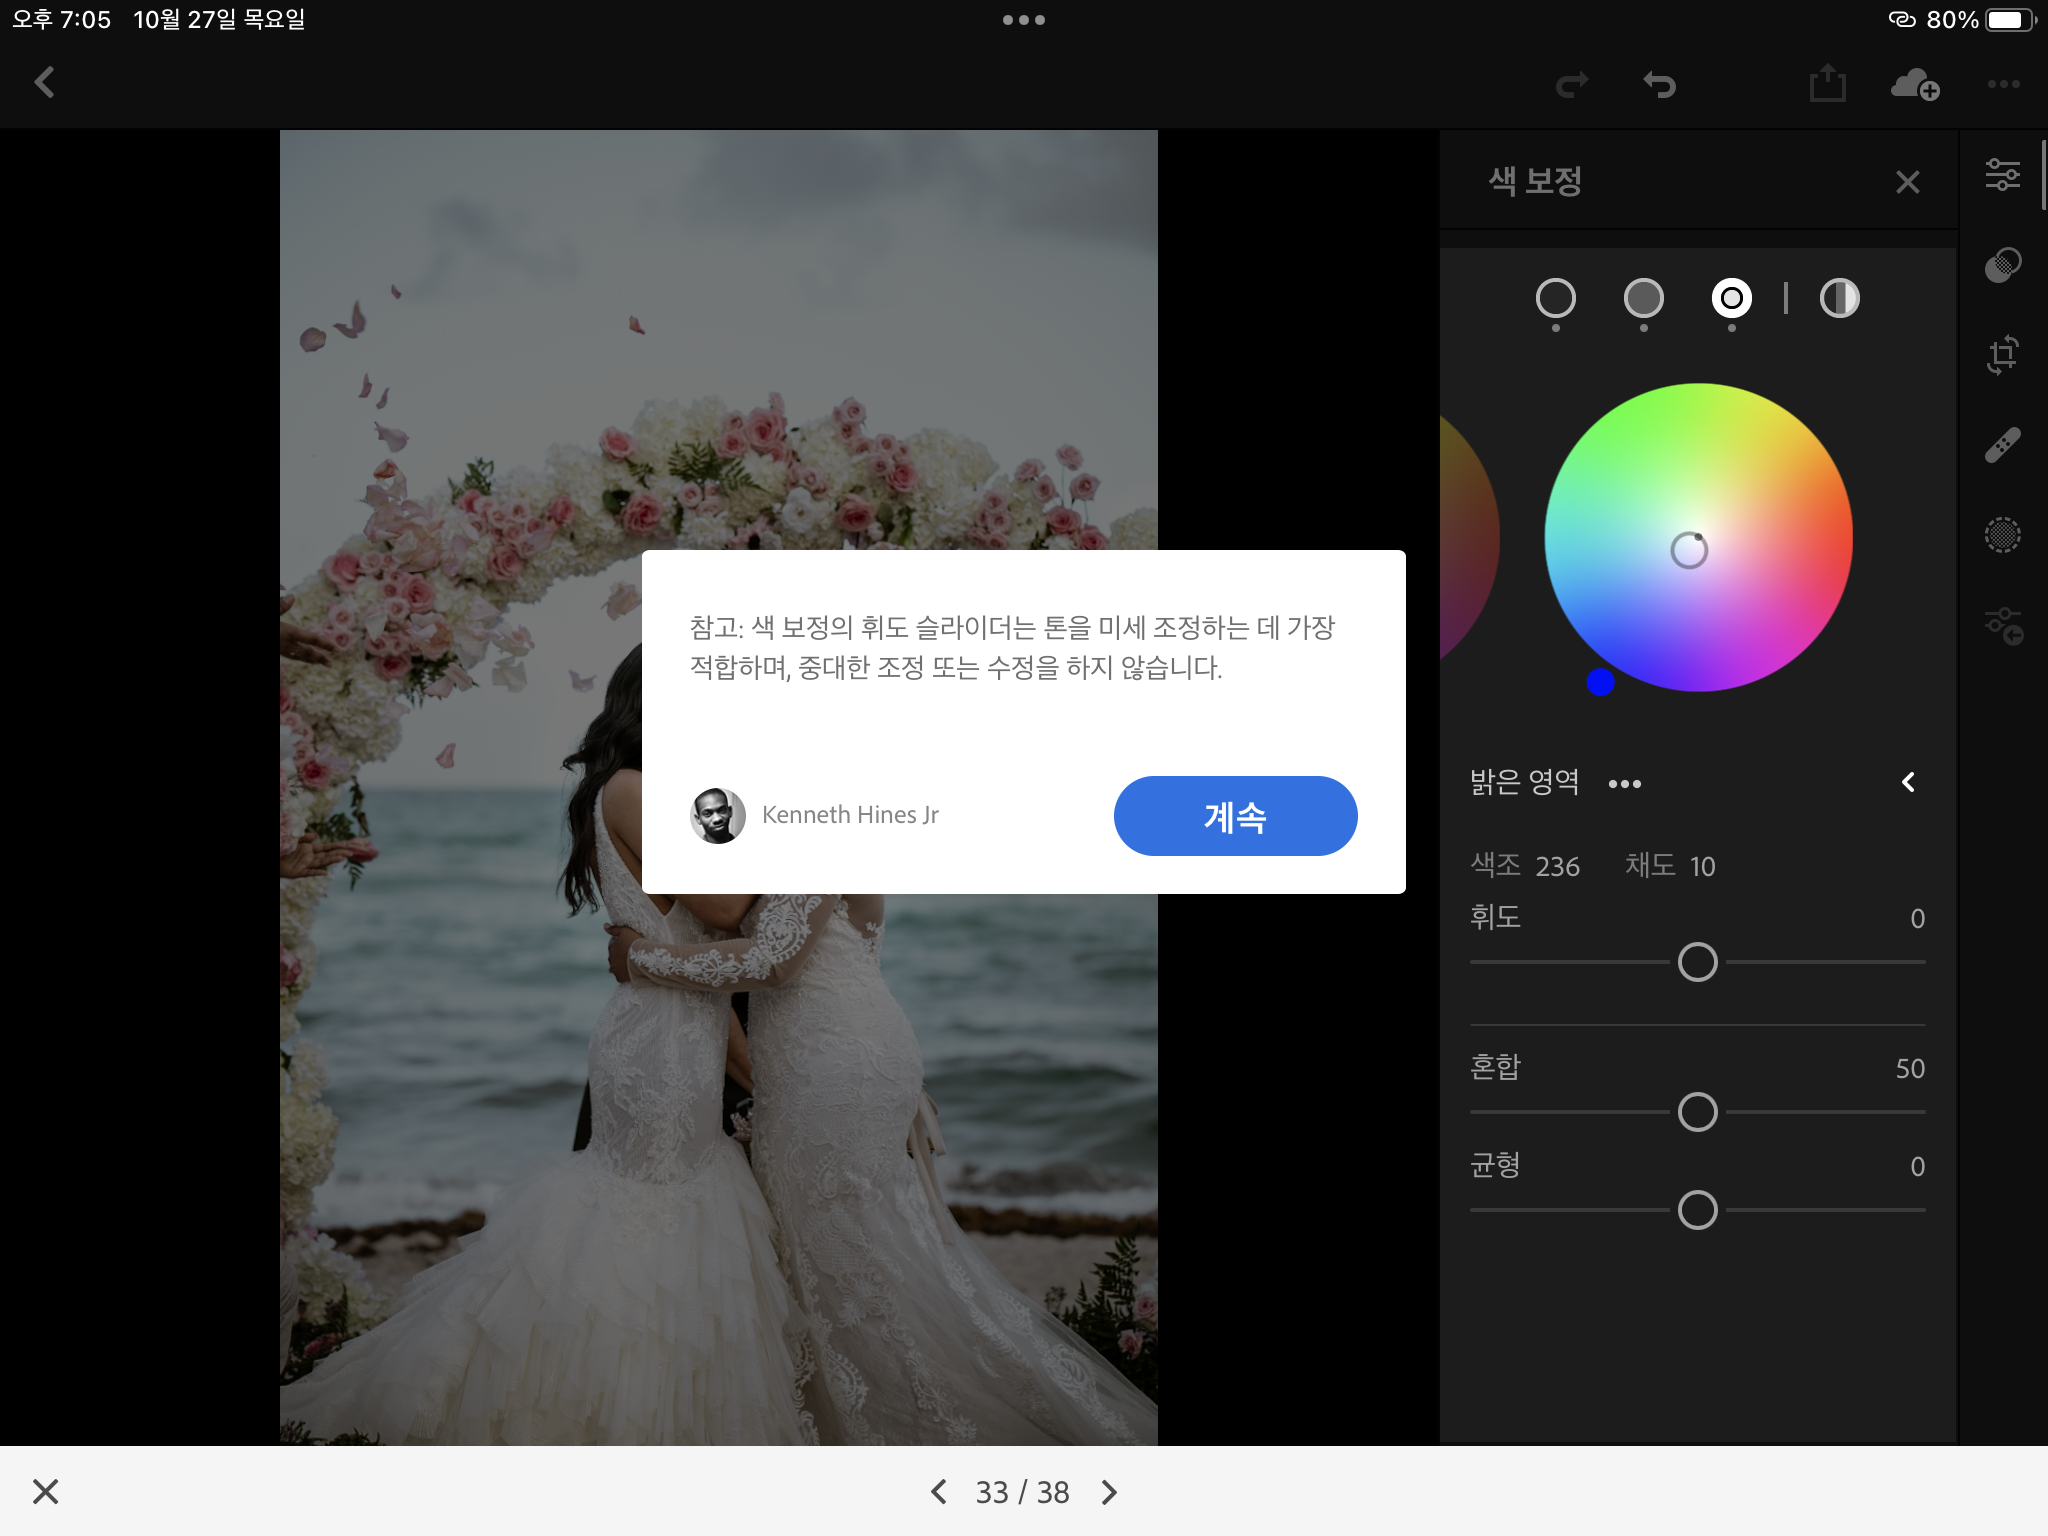Viewport: 2048px width, 1536px height.
Task: Select the Healing brush tool
Action: pos(2002,445)
